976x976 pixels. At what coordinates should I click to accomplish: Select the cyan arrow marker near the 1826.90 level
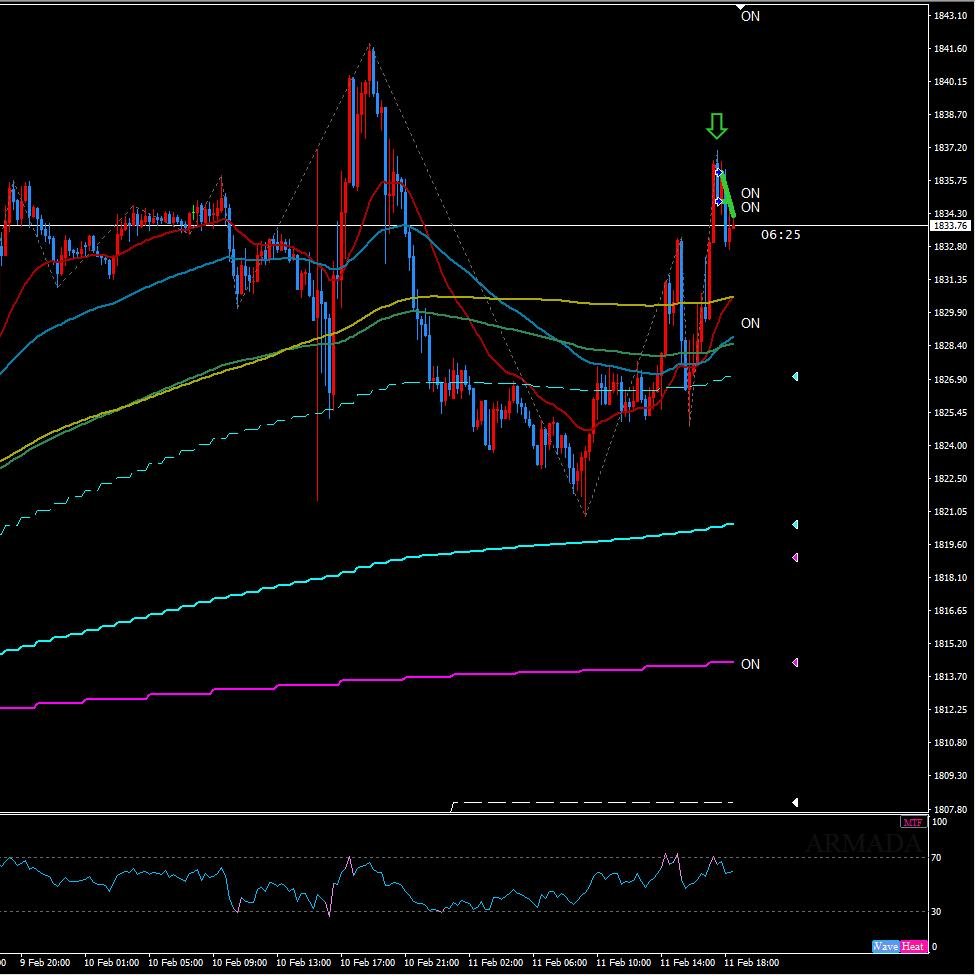795,377
